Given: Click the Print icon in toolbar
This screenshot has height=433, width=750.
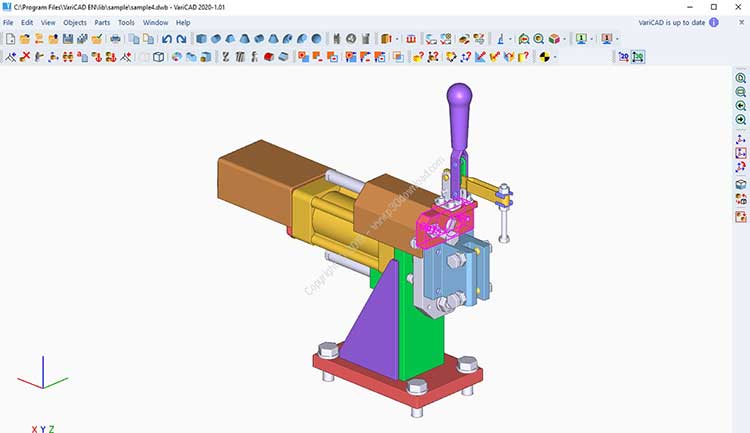Looking at the screenshot, I should 116,39.
